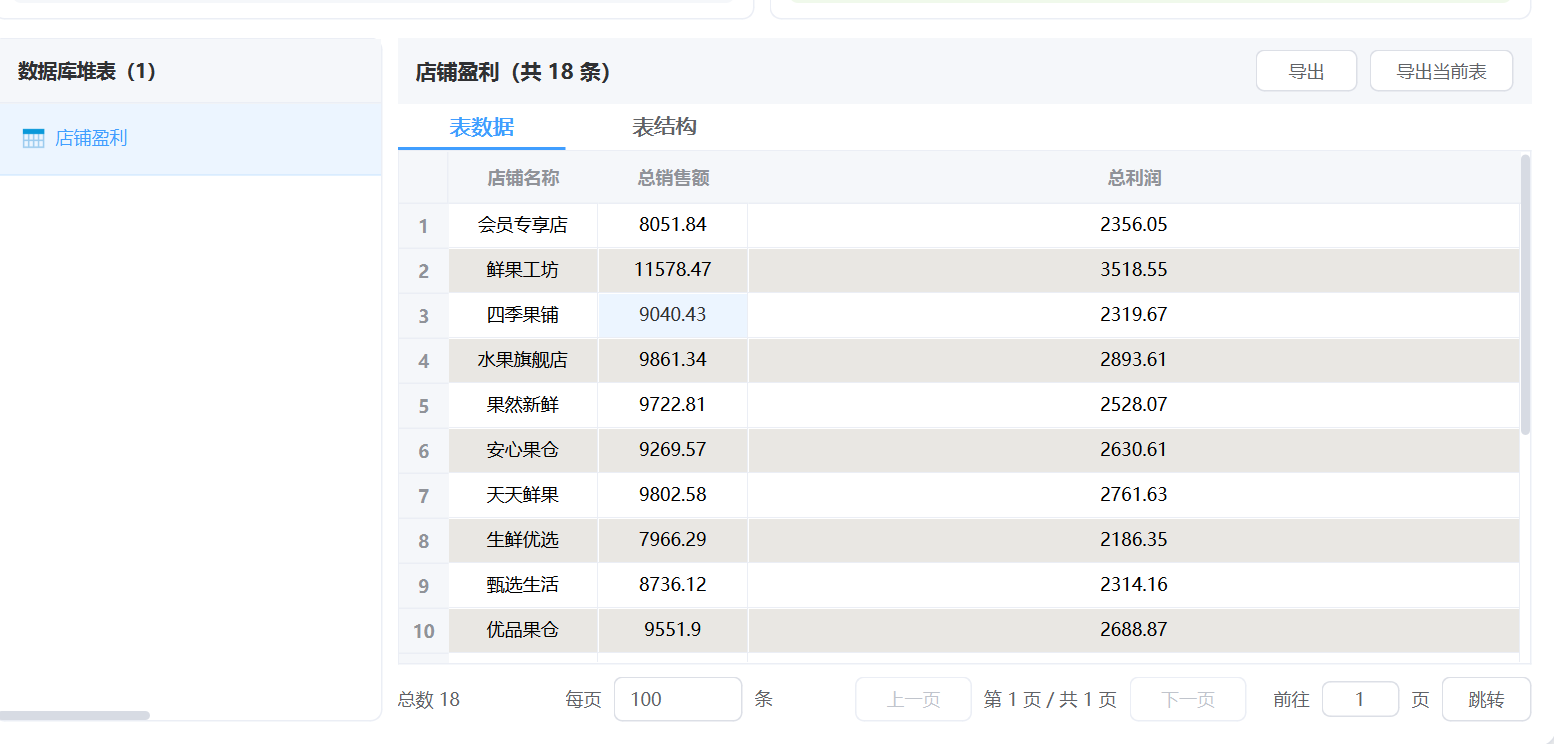Click the 下一页 button

click(1187, 699)
